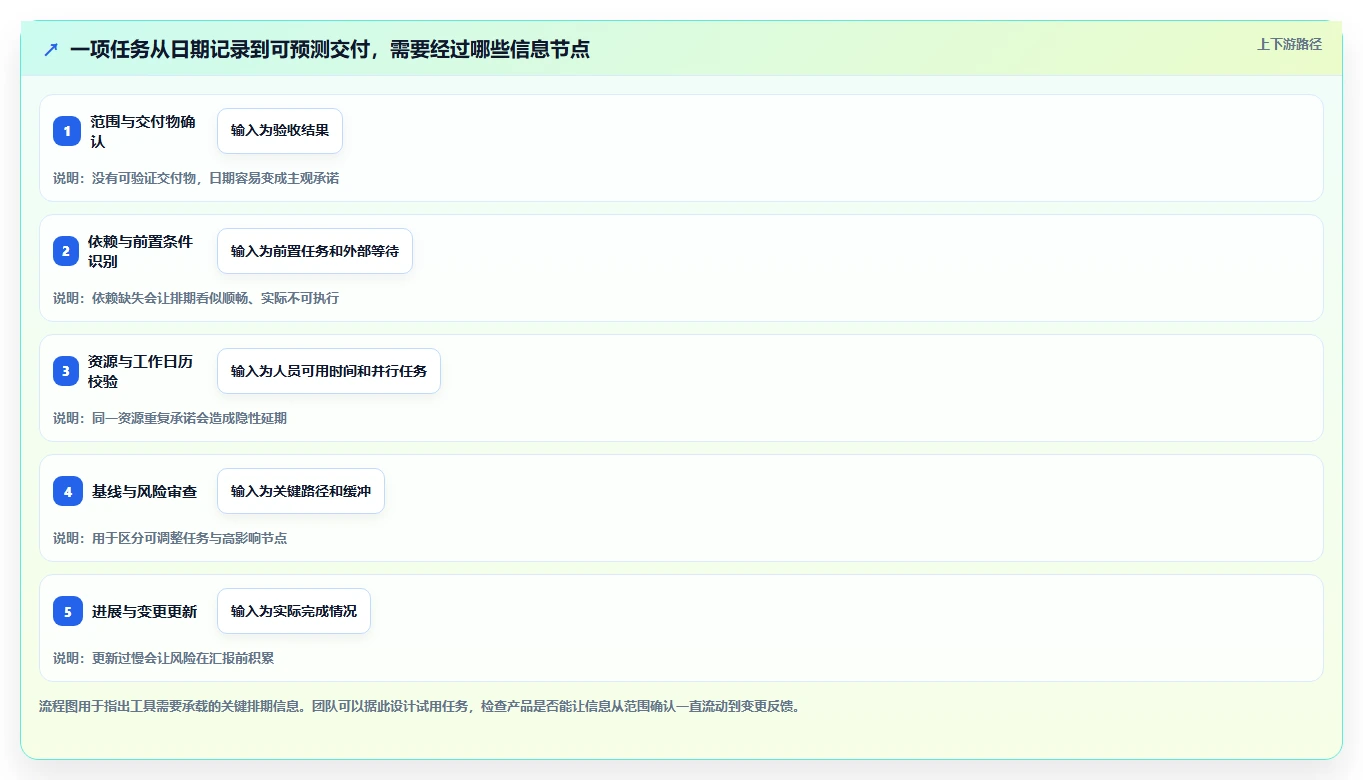Screen dimensions: 1363x780
Task: Select the step title 进展与变更更新
Action: point(145,611)
